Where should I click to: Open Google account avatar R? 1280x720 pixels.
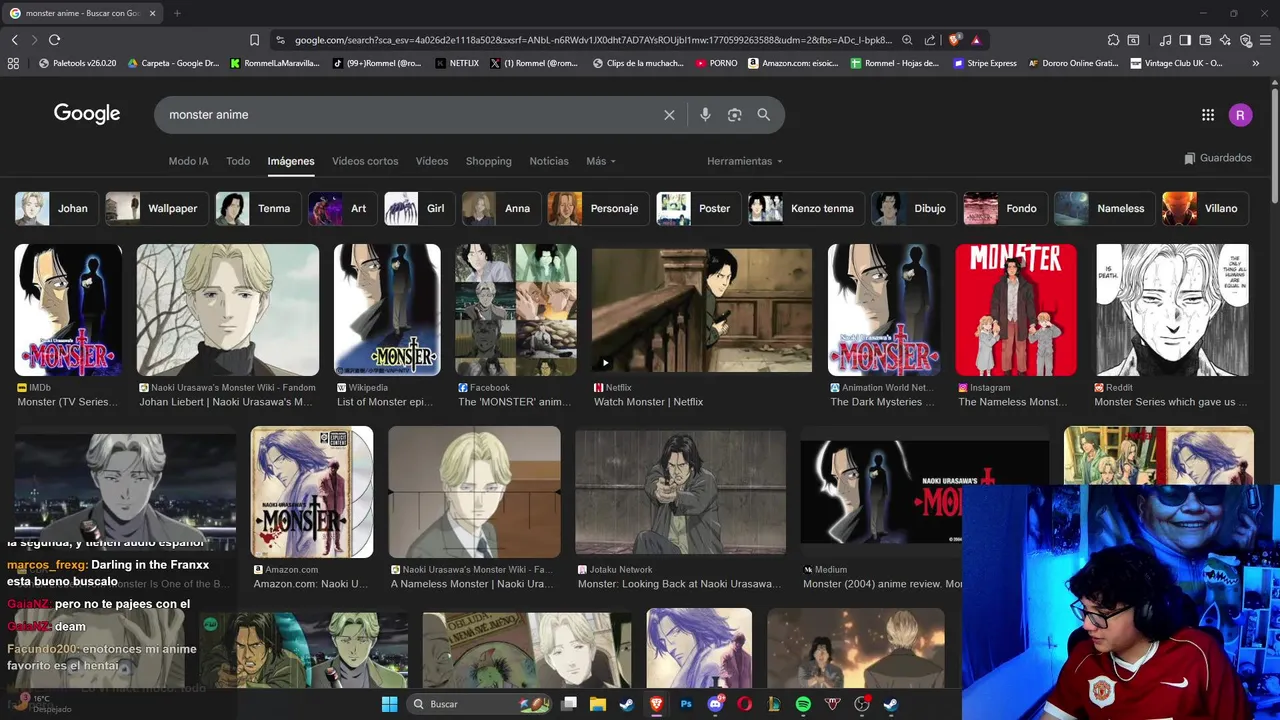click(1240, 115)
